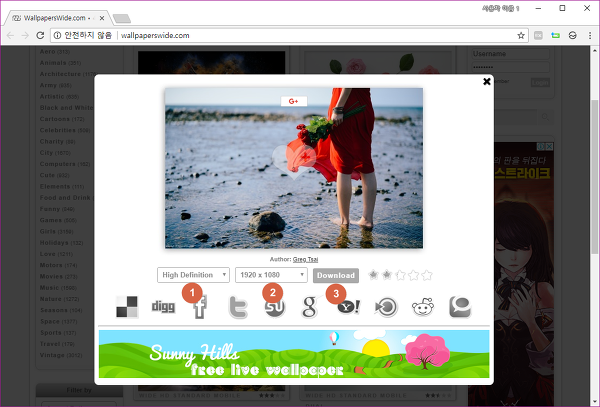Close the WallpapersWide.com tab

point(102,18)
